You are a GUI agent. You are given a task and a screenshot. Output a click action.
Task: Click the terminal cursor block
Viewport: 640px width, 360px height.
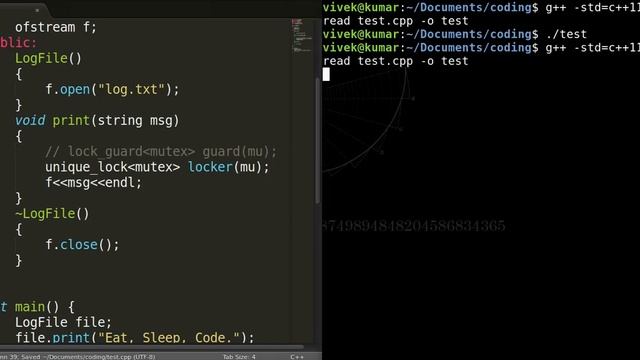326,74
